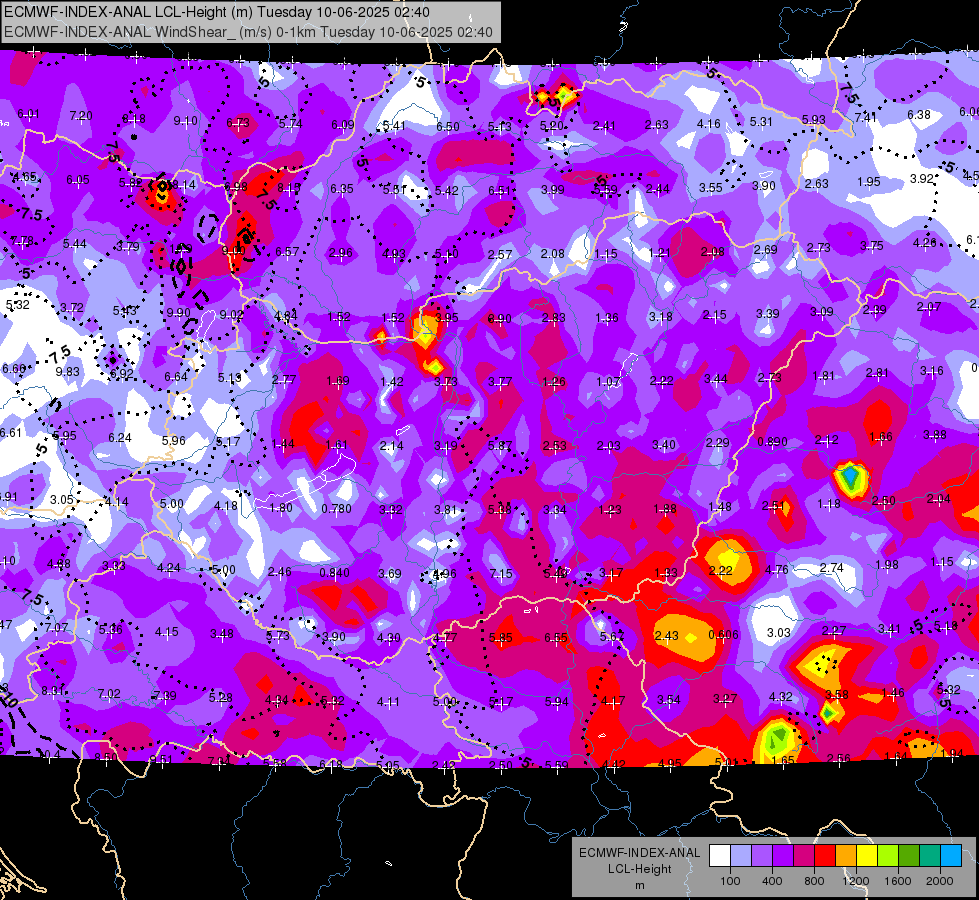Click the wind shear value '2.43'
Image resolution: width=979 pixels, height=900 pixels.
(666, 635)
